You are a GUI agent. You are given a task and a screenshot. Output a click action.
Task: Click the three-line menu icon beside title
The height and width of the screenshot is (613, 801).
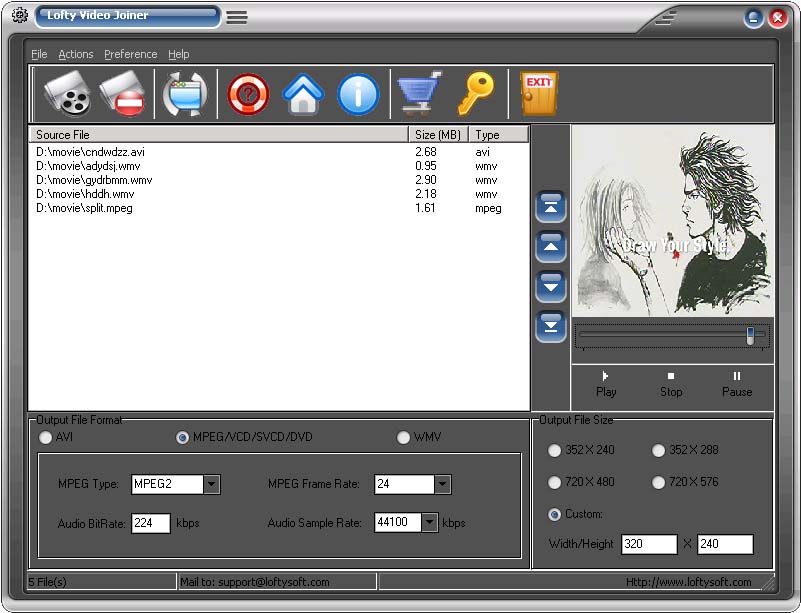[237, 17]
